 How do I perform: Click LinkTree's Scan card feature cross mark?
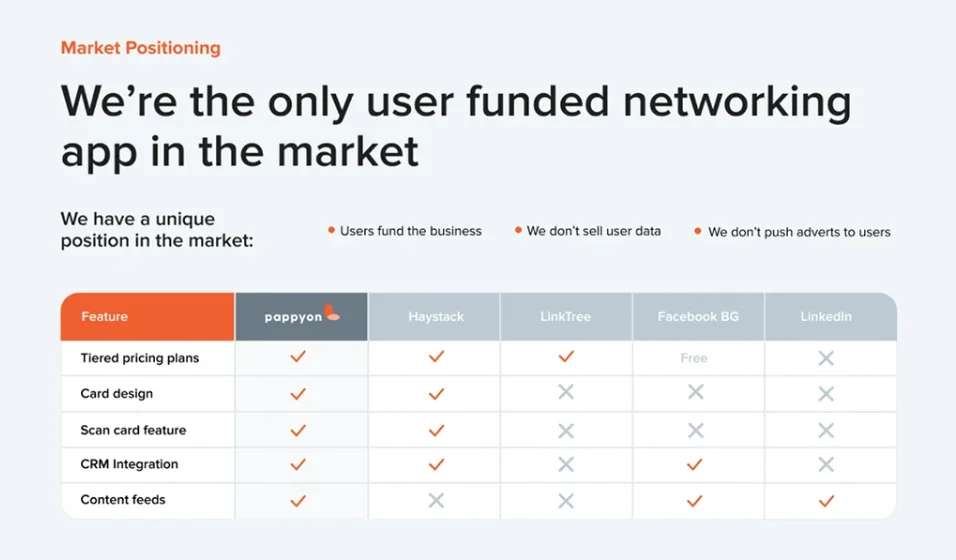click(x=566, y=430)
